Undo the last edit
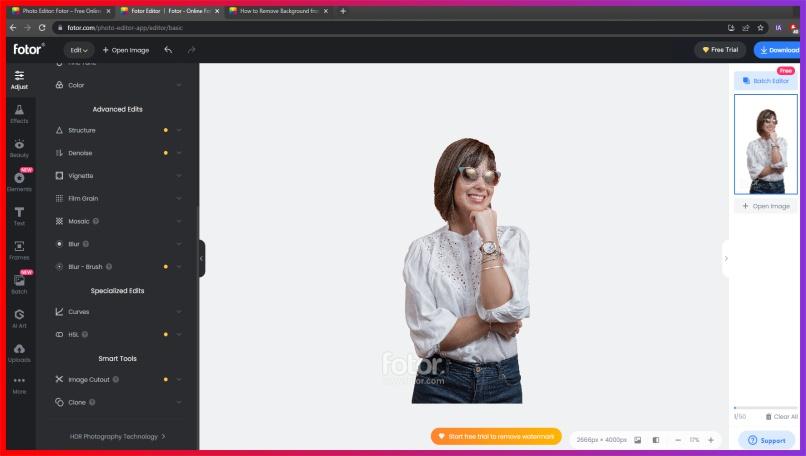This screenshot has height=456, width=806. click(168, 50)
